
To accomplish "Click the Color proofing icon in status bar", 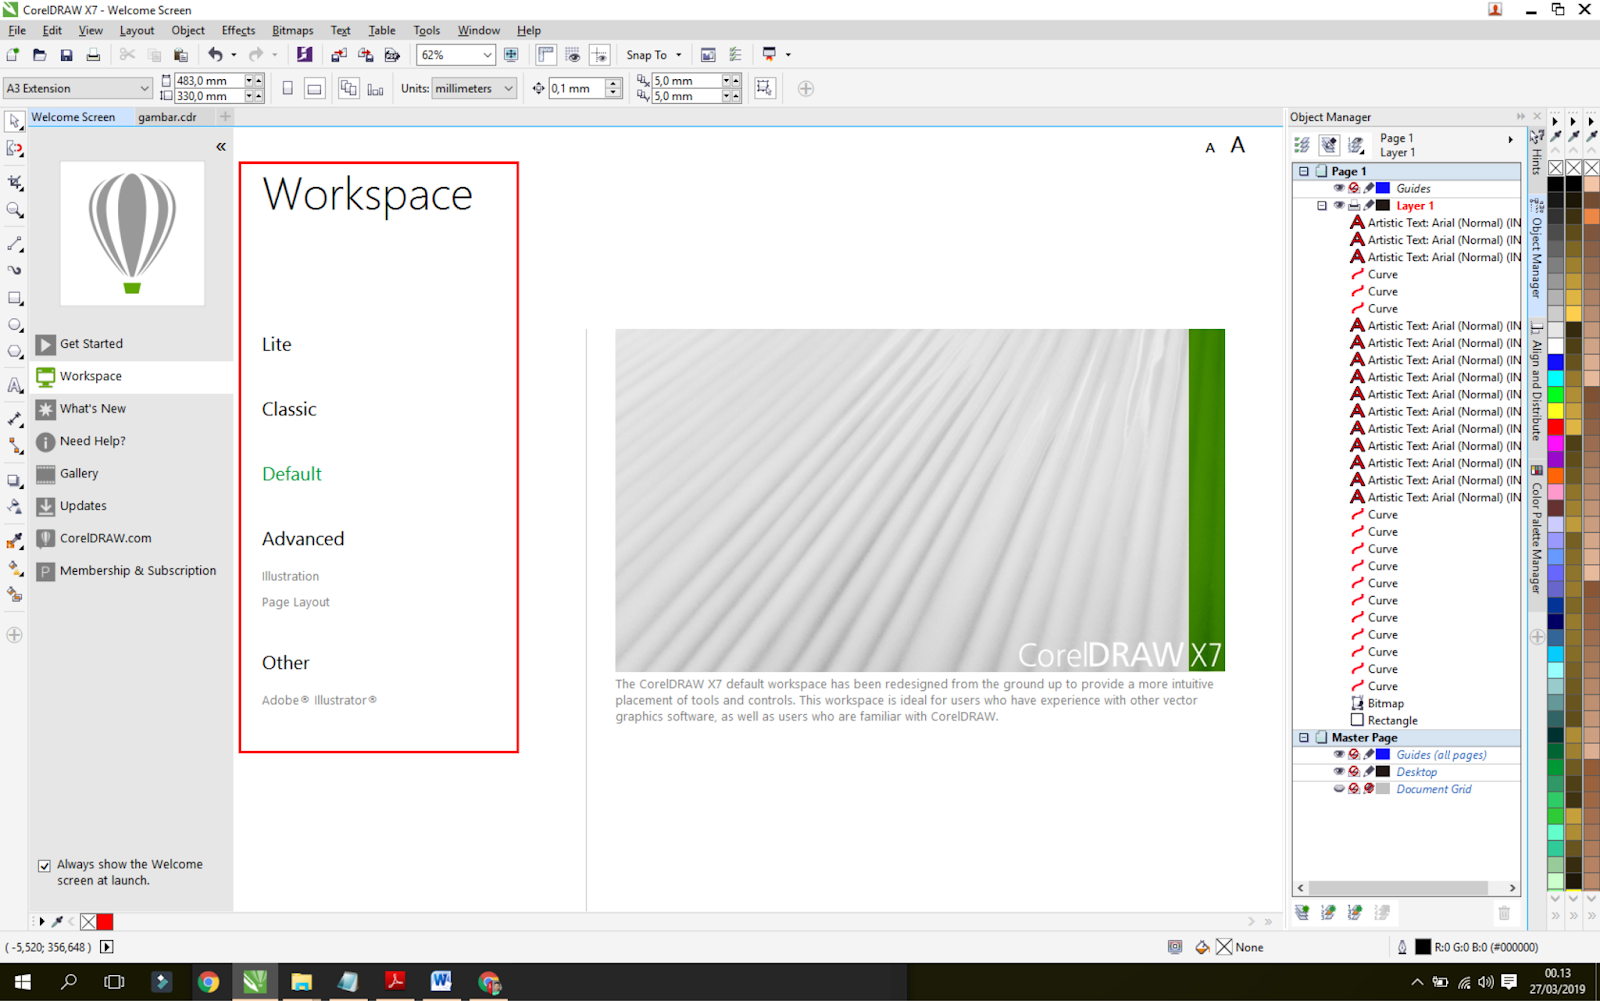I will tap(1175, 947).
